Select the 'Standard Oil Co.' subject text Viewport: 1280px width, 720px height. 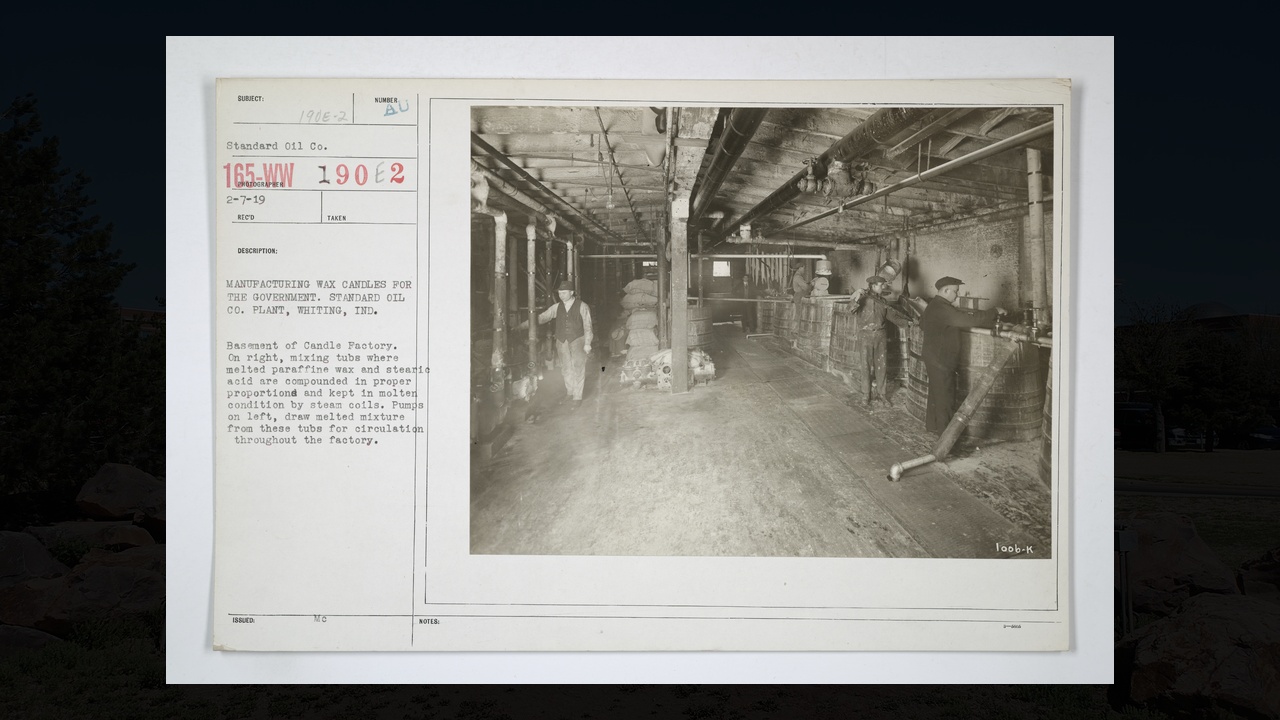click(x=277, y=146)
